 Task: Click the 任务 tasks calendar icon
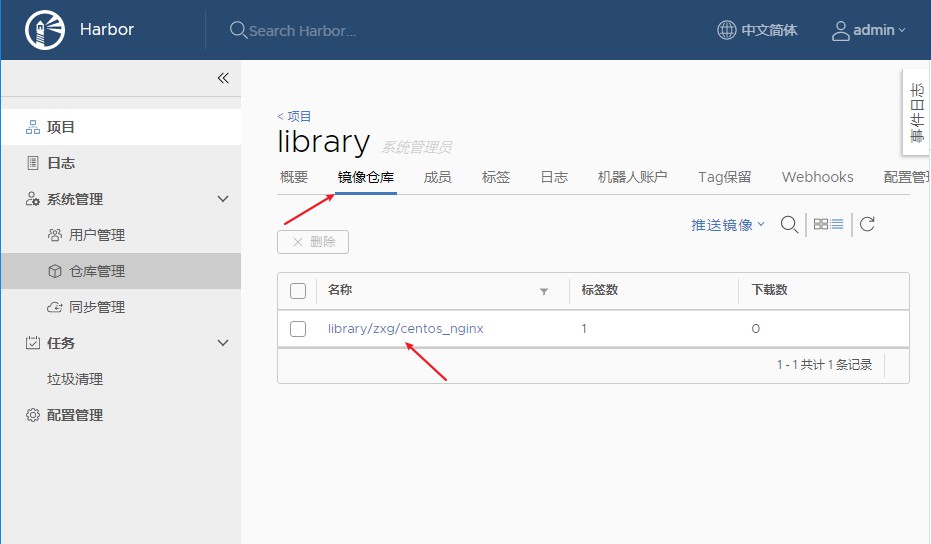[x=33, y=343]
